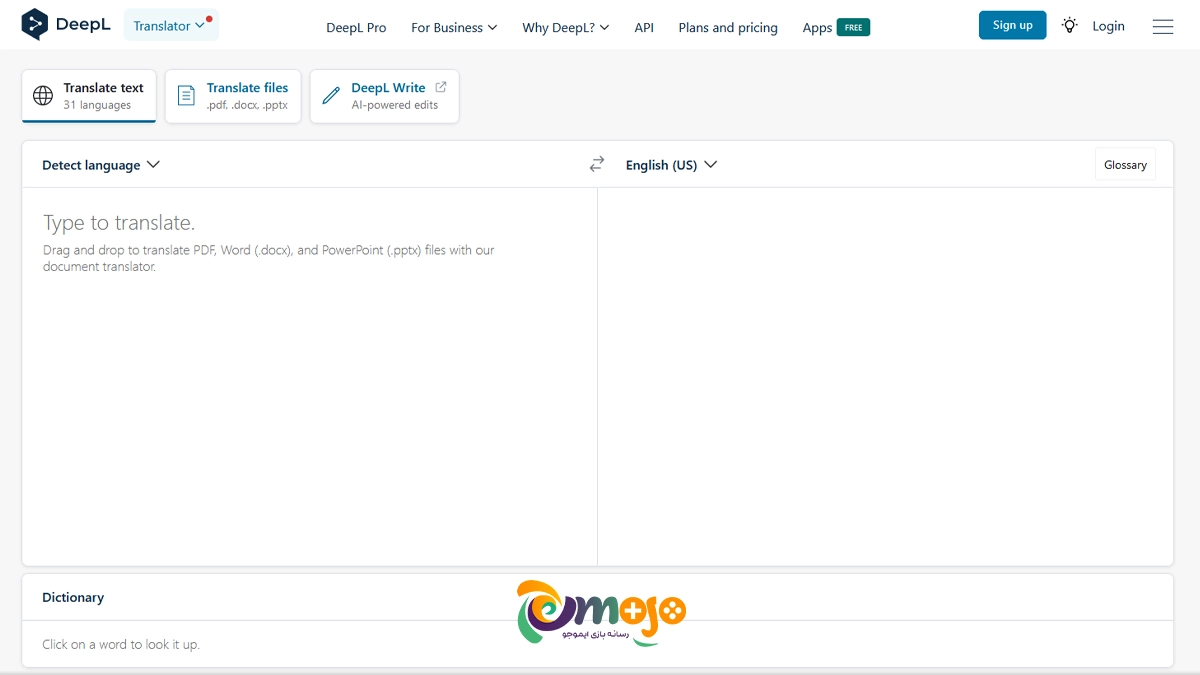The image size is (1200, 675).
Task: Open the Apps page
Action: point(817,27)
